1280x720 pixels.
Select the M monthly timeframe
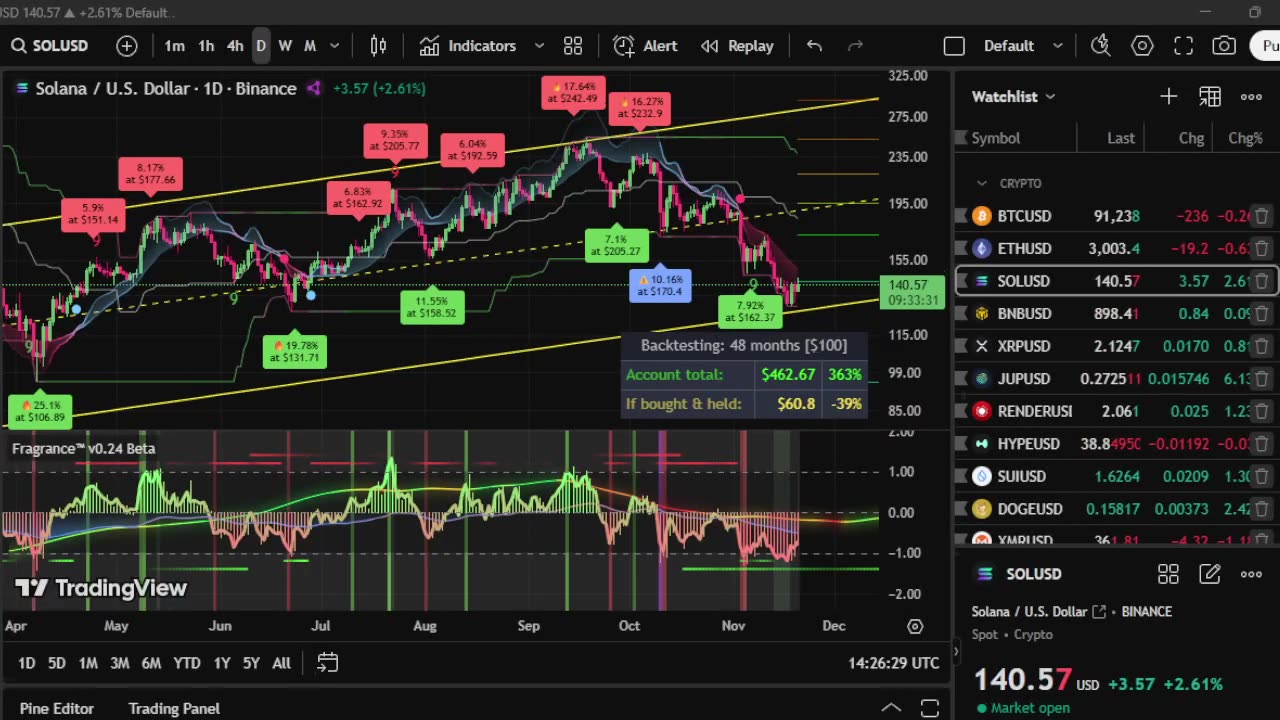(310, 46)
